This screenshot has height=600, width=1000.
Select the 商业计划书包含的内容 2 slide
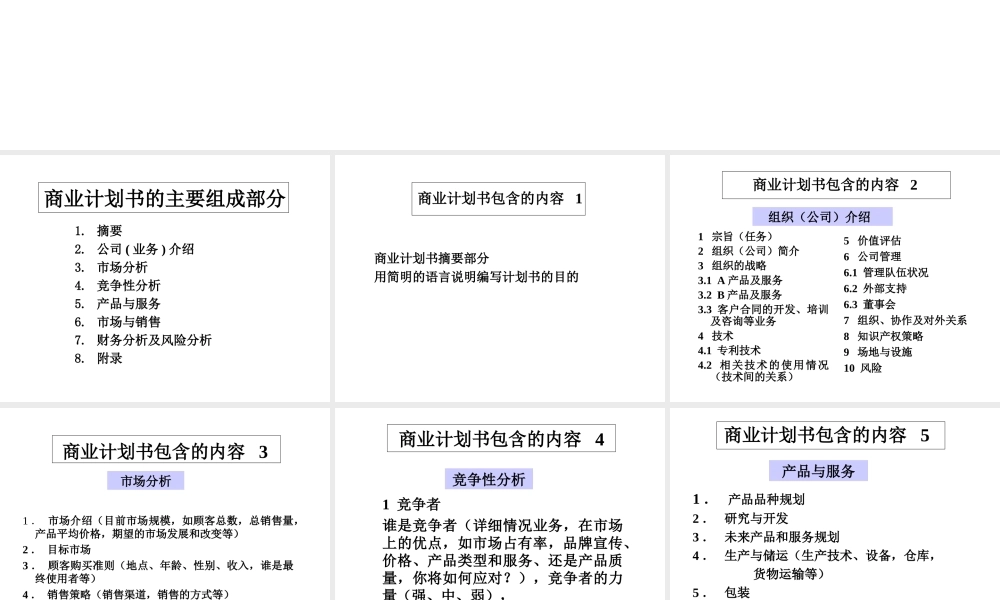831,183
